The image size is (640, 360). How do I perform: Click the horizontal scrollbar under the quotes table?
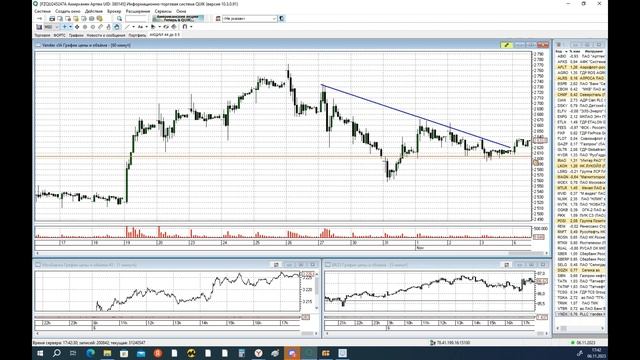click(580, 328)
